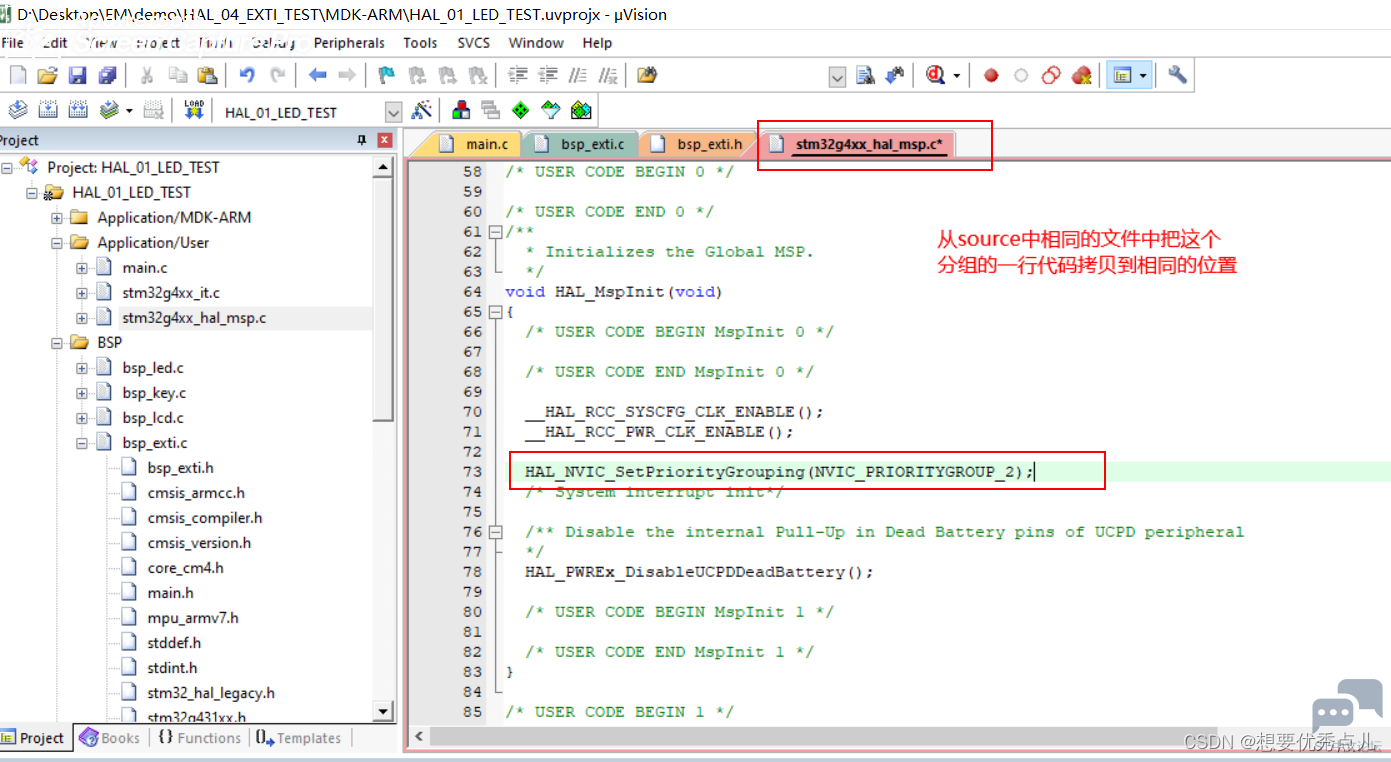Open the HAL_01_LED_TEST target dropdown
This screenshot has height=762, width=1391.
393,112
